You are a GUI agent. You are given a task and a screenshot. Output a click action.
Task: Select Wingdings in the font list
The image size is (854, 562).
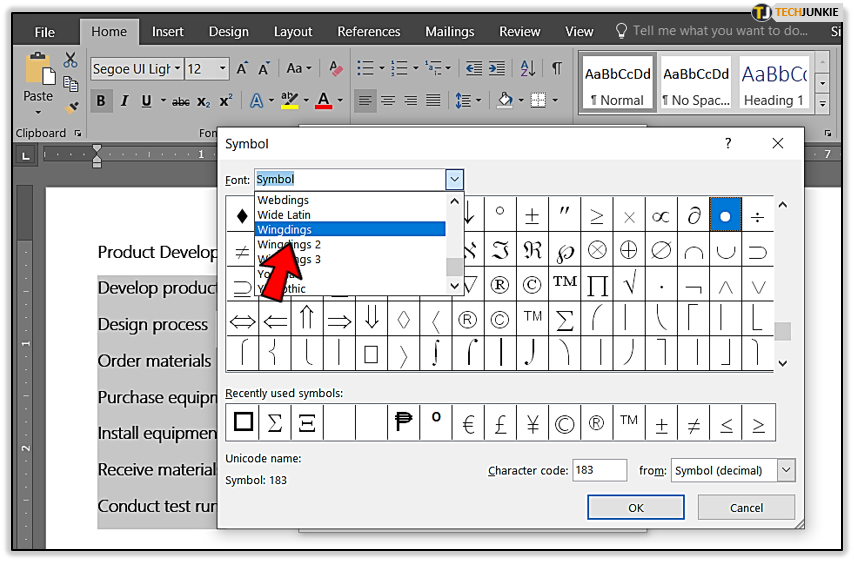point(350,229)
